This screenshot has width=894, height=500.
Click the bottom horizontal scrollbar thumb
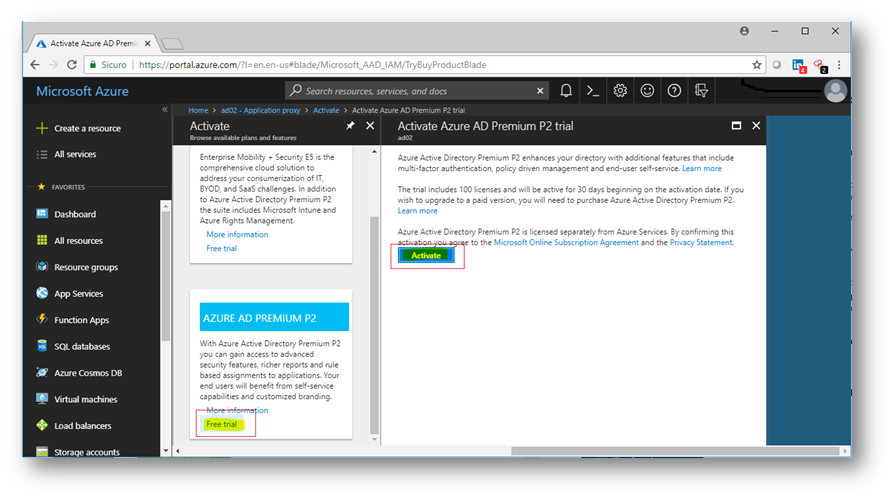pyautogui.click(x=676, y=451)
